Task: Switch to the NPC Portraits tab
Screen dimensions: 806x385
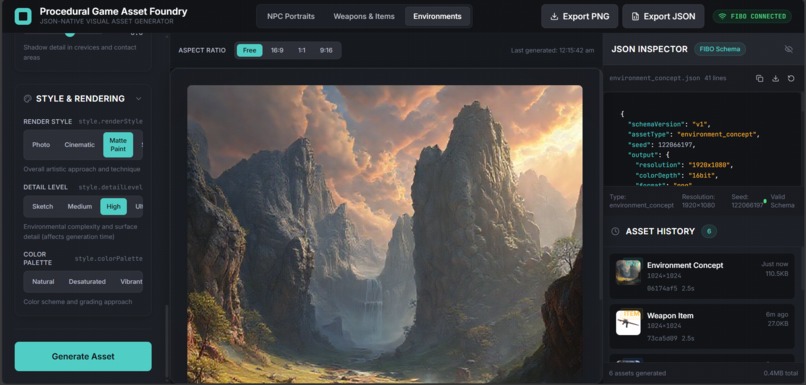Action: 291,16
